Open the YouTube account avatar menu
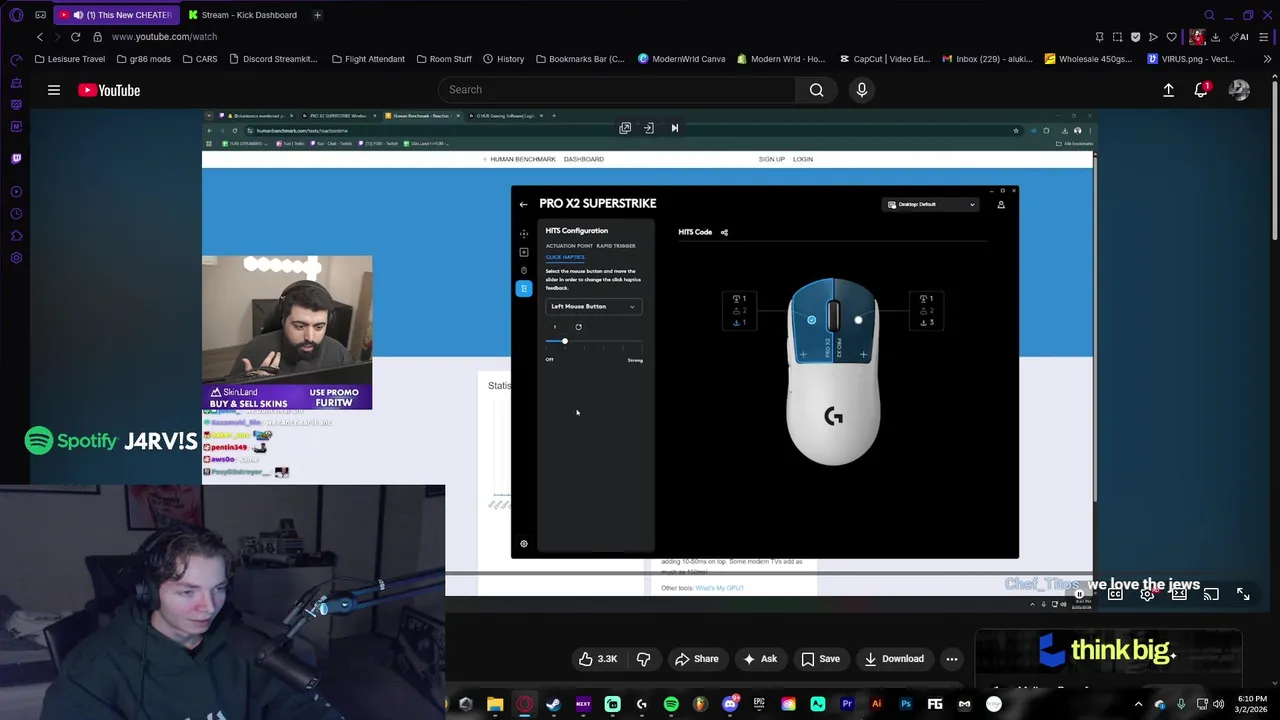This screenshot has height=720, width=1280. [x=1239, y=90]
